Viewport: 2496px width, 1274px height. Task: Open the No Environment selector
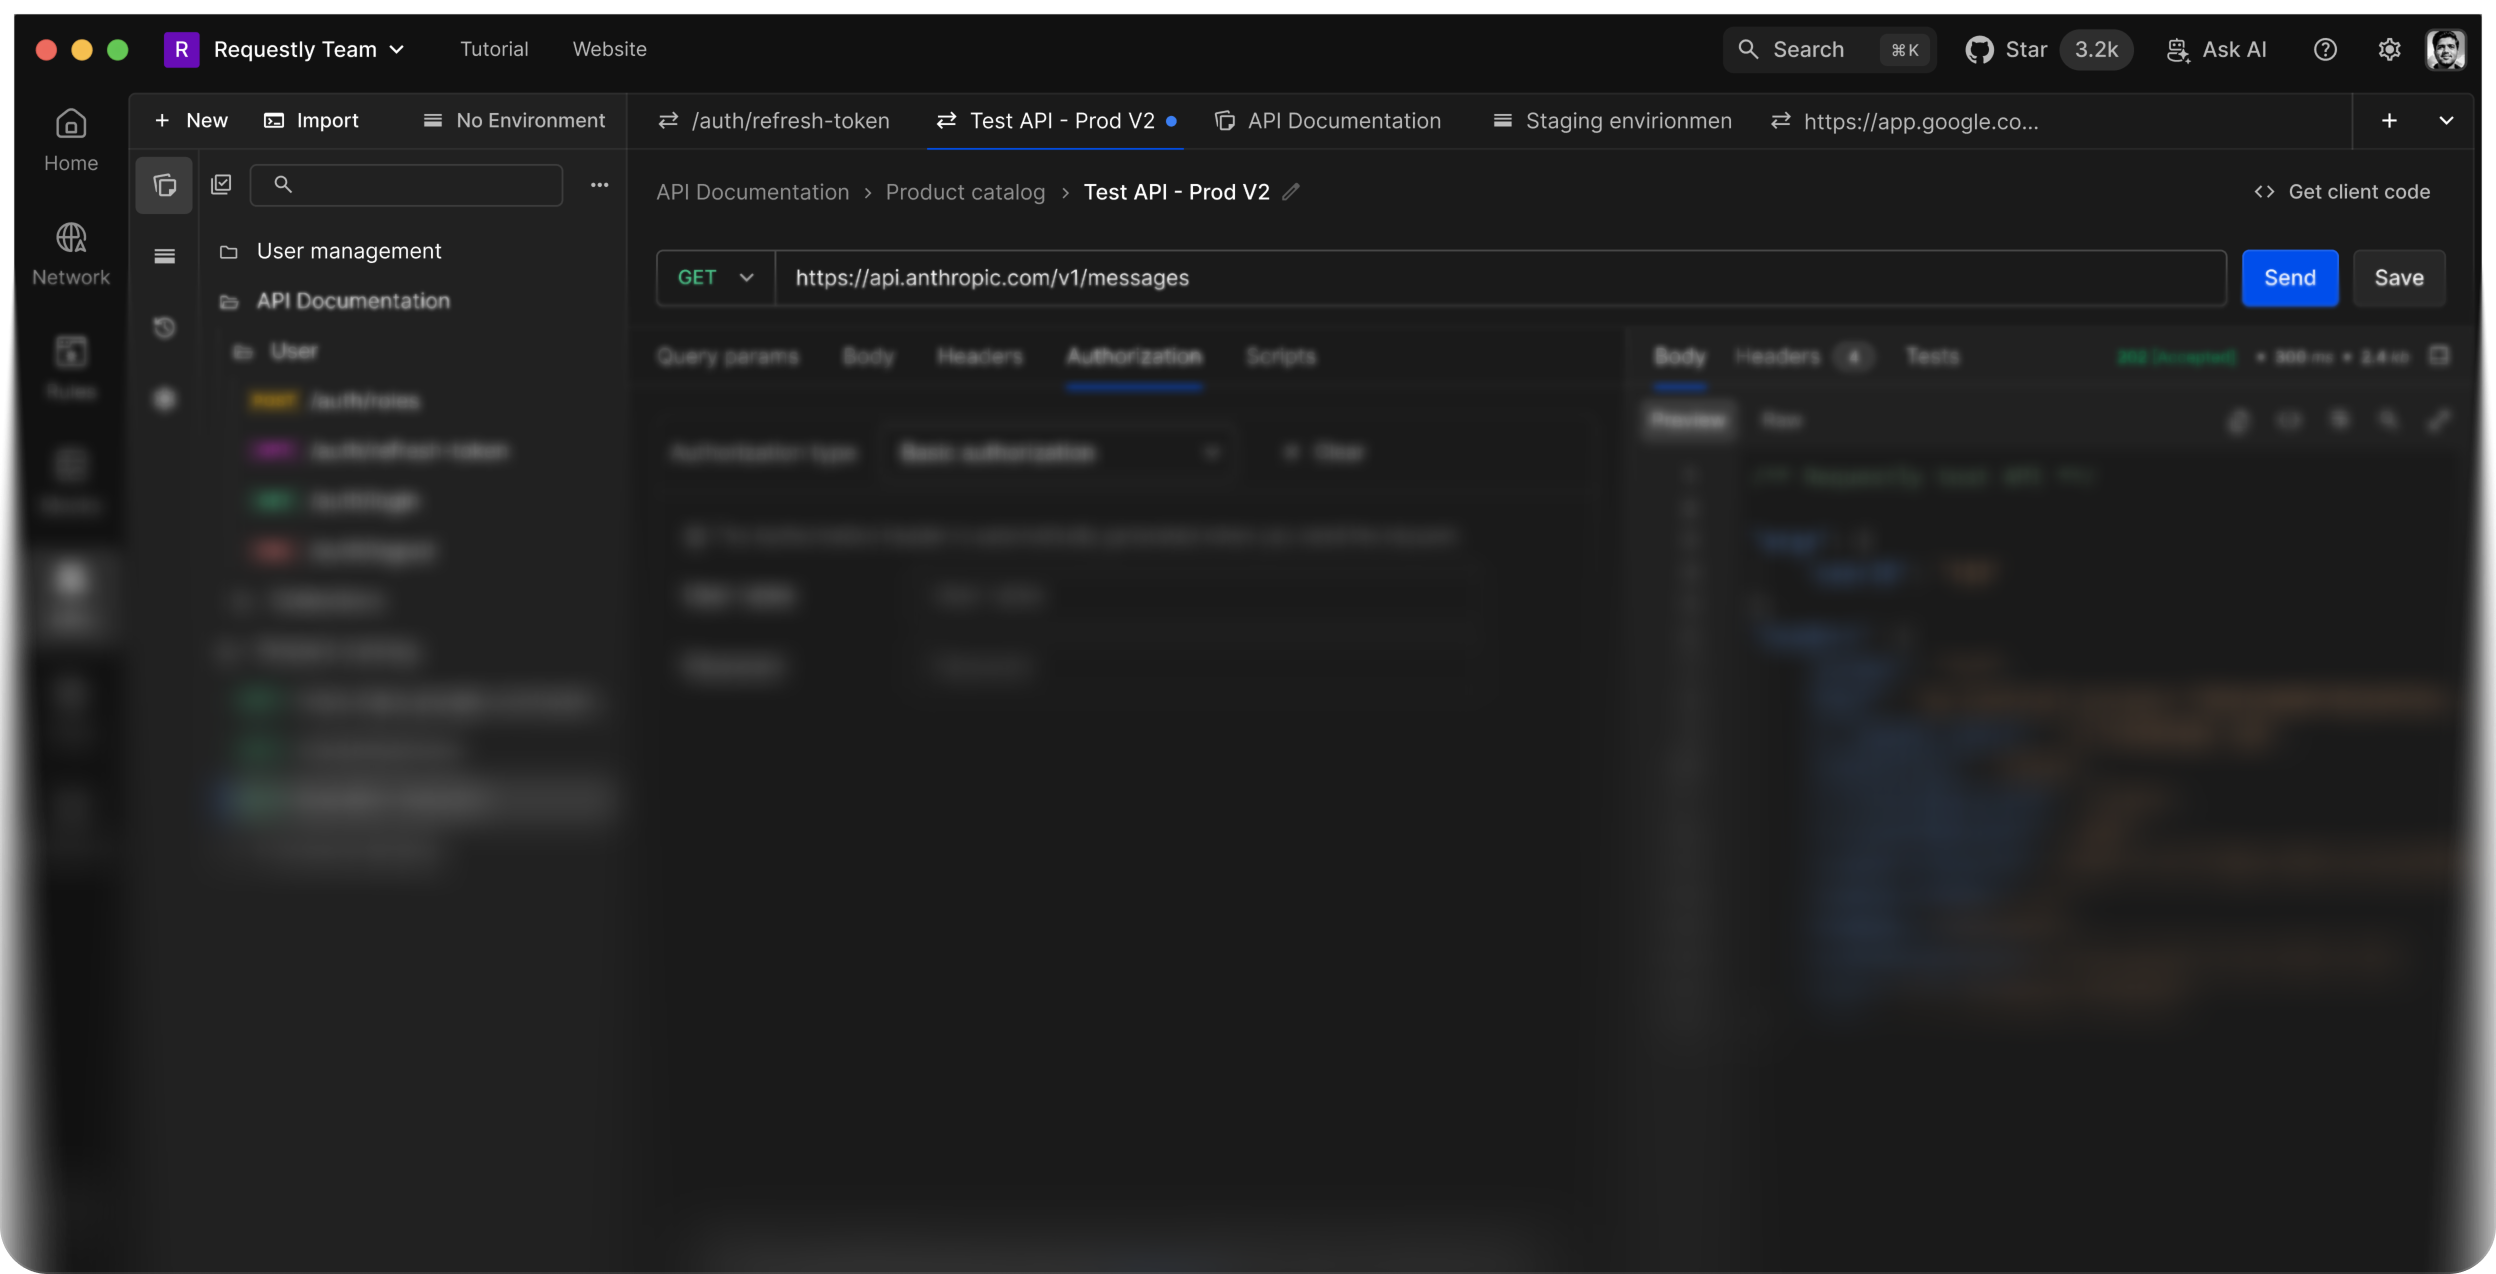[514, 120]
